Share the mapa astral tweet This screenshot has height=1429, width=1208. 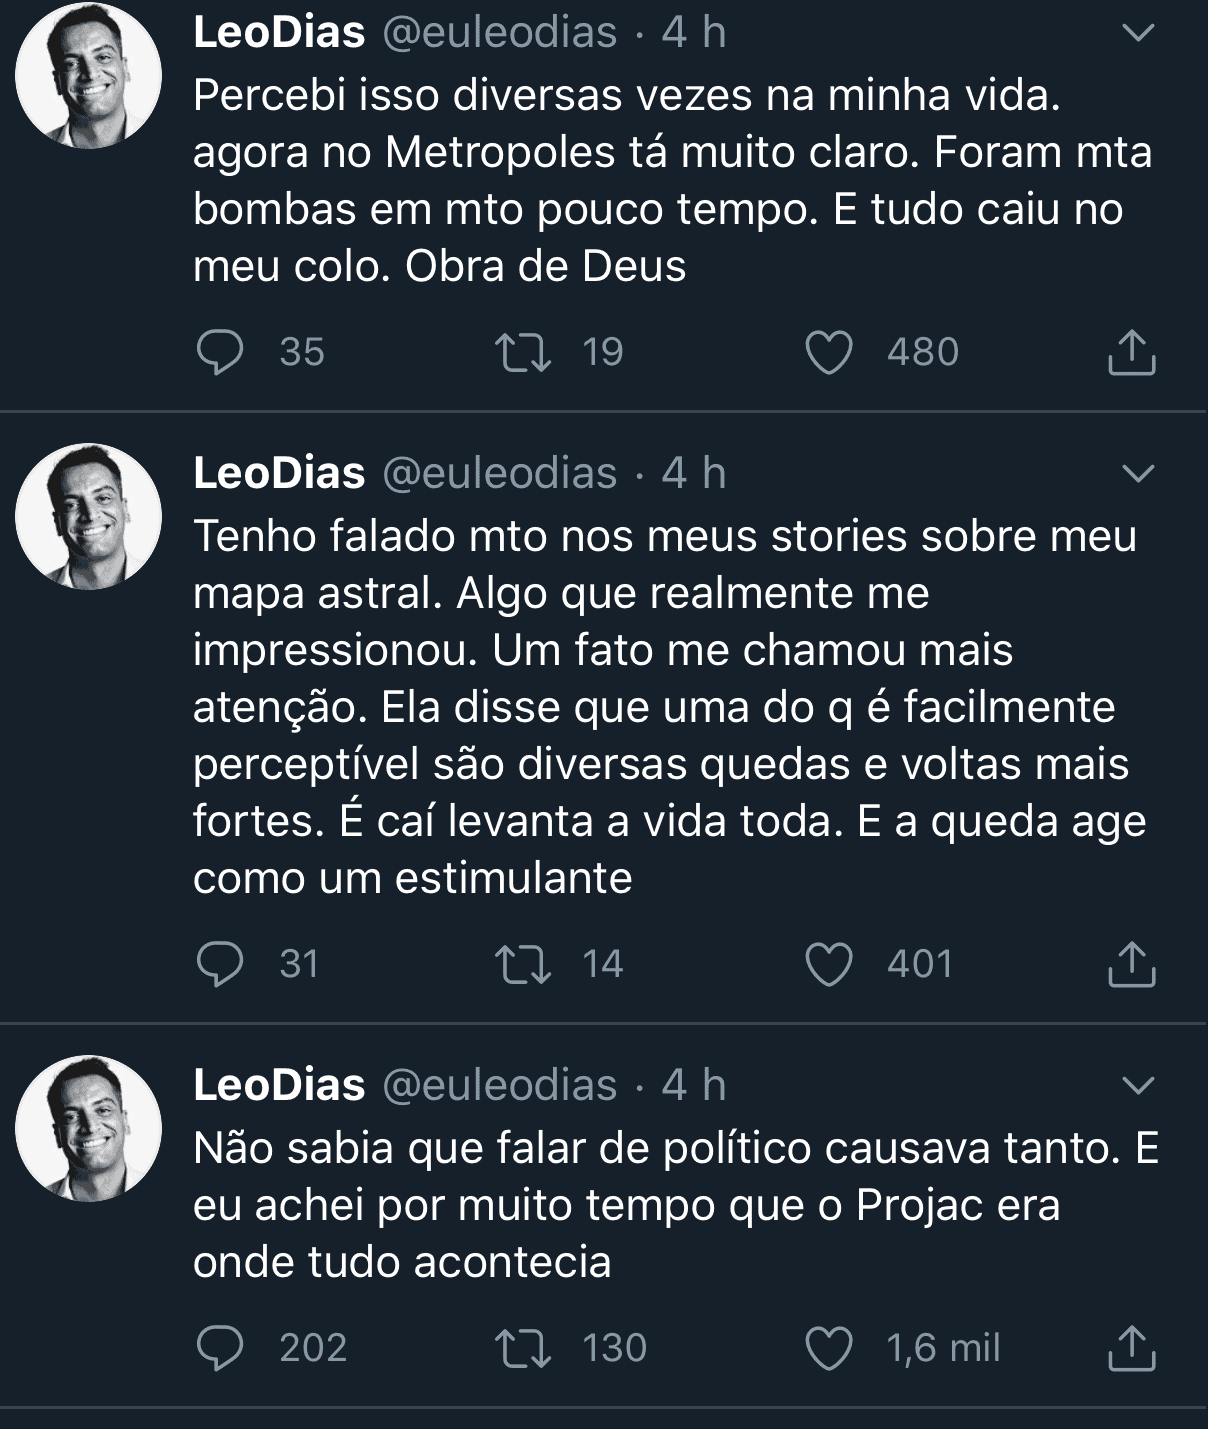point(1132,965)
